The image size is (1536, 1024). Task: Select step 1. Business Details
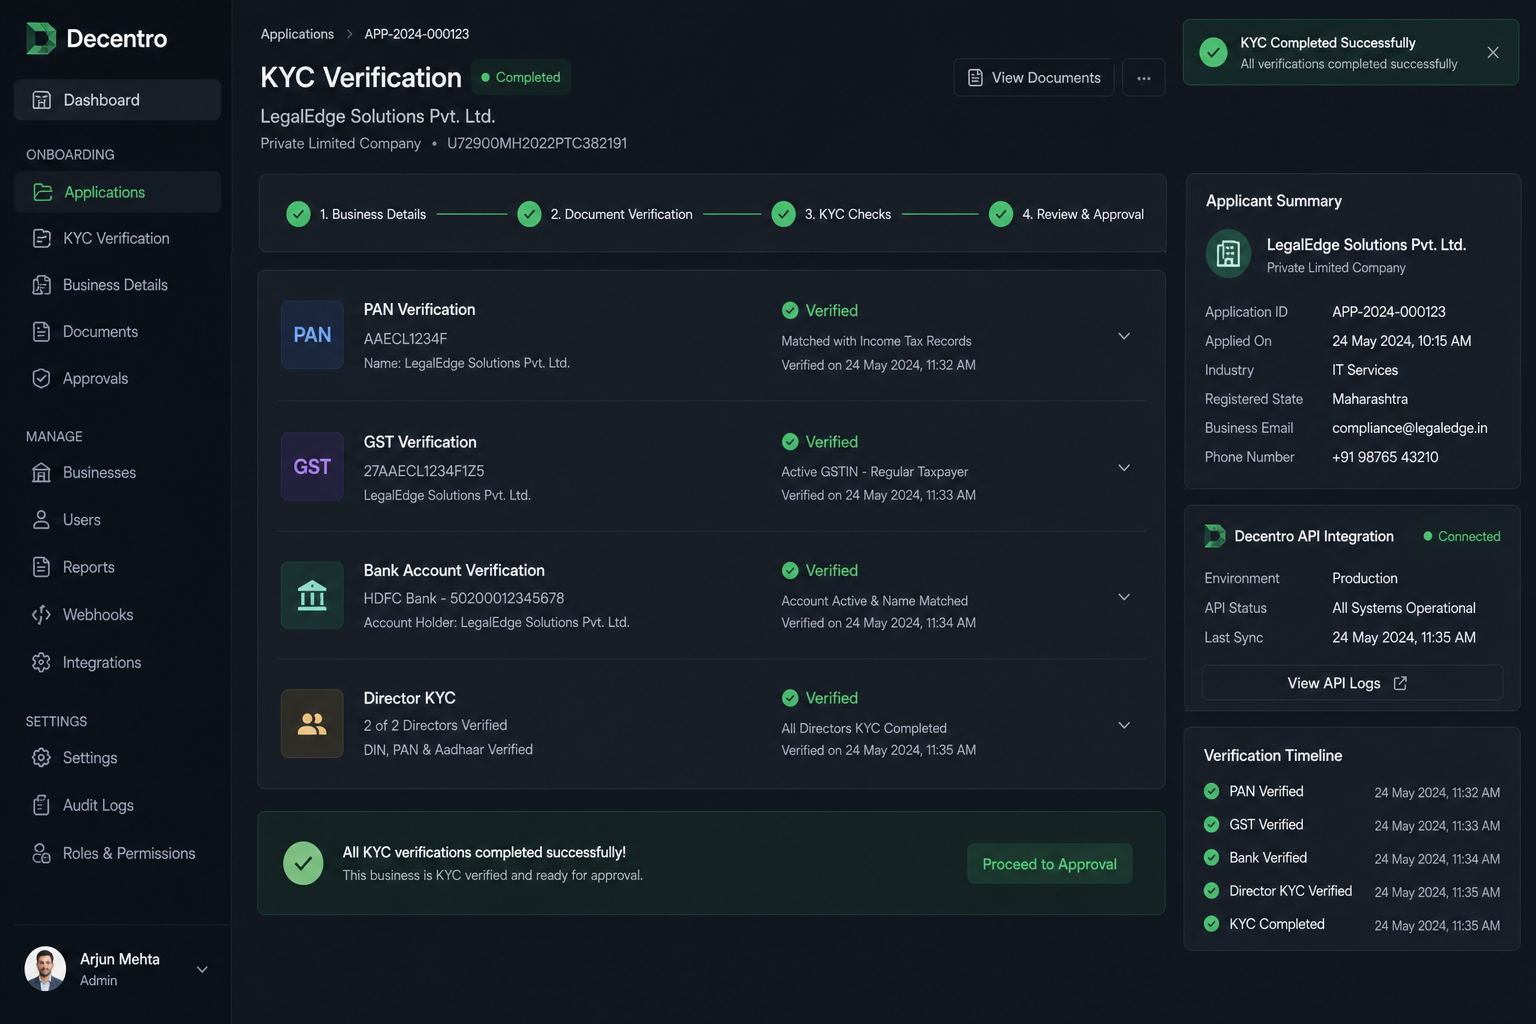[x=356, y=214]
